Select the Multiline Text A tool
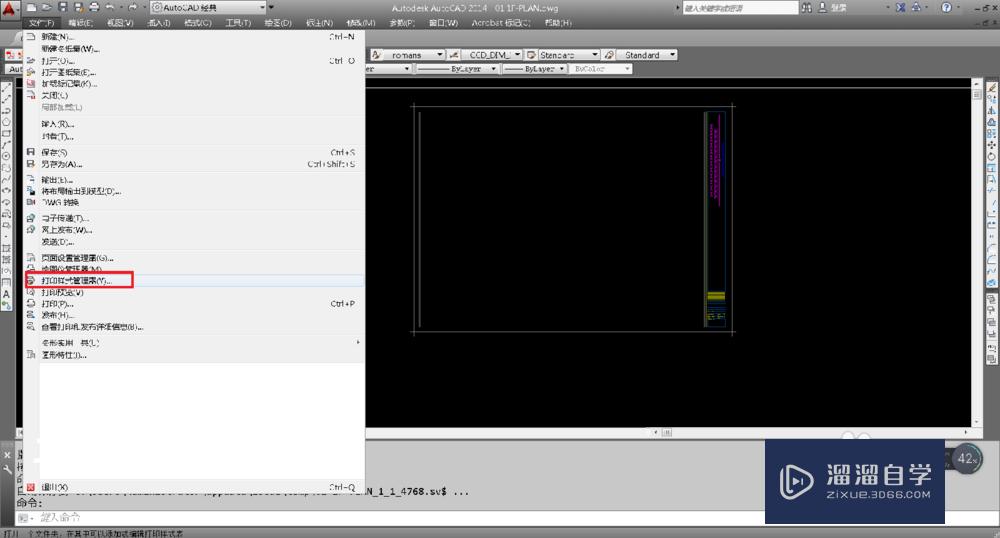This screenshot has height=538, width=1000. click(6, 294)
